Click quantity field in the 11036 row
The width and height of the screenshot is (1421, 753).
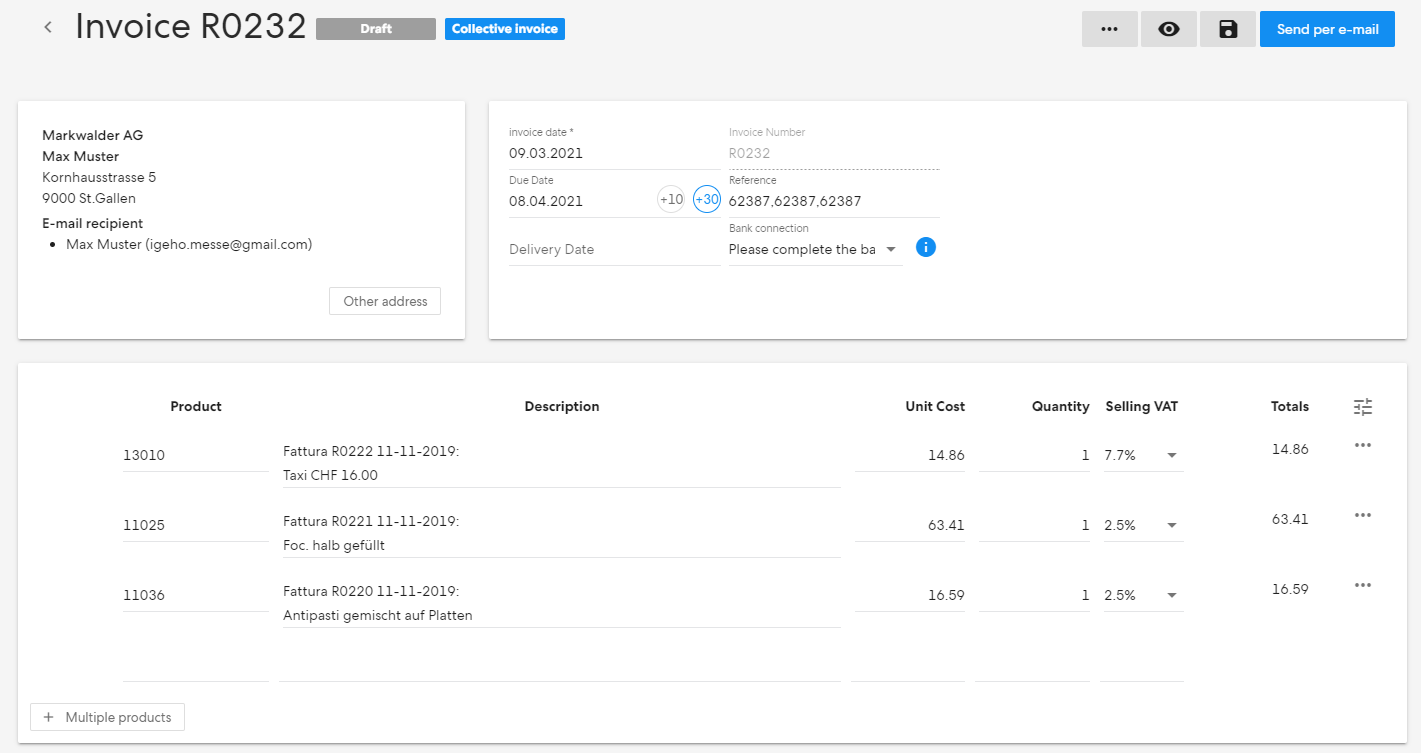[x=1034, y=596]
